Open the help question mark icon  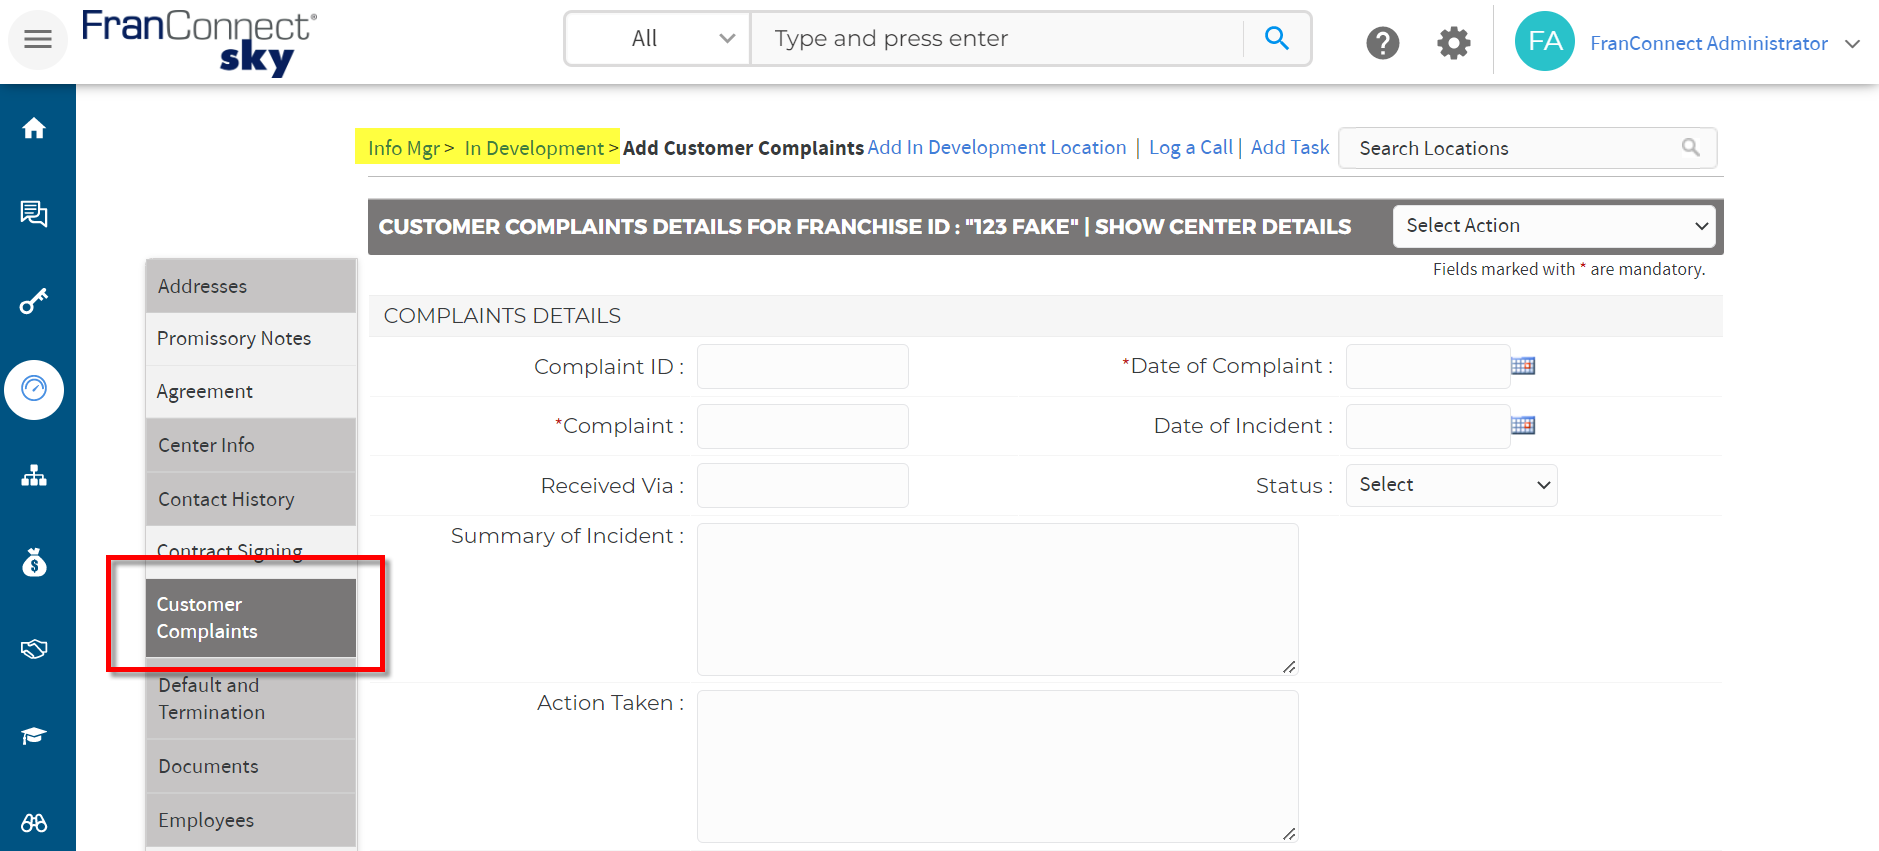tap(1382, 43)
